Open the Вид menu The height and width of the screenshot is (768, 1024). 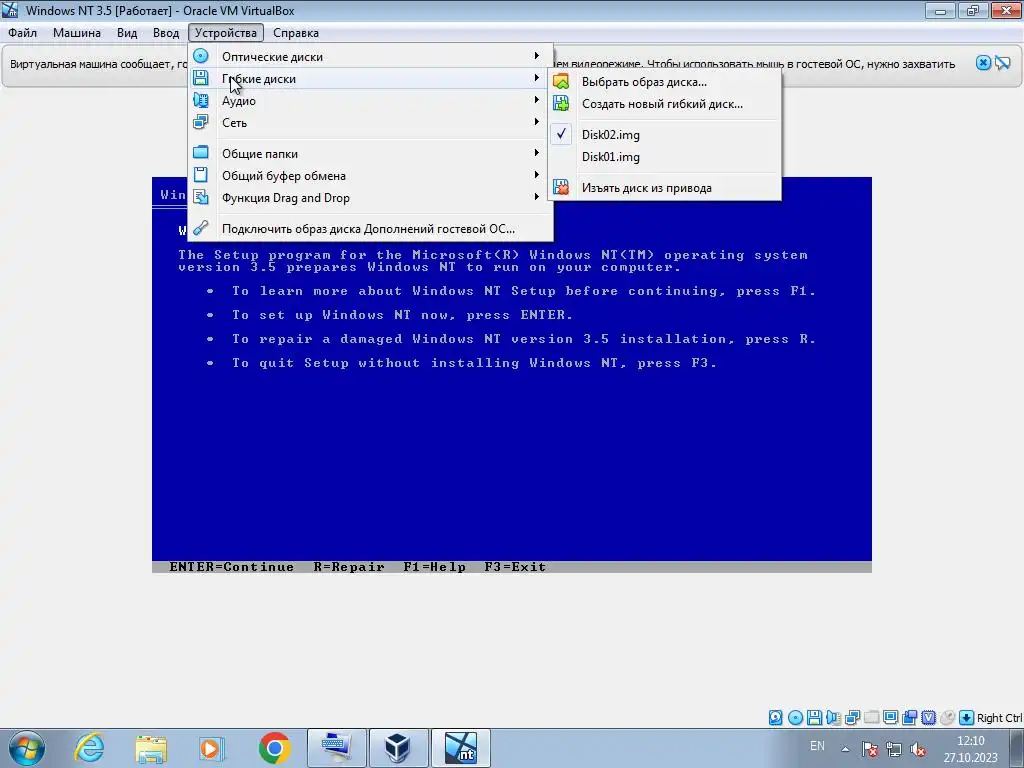pyautogui.click(x=127, y=33)
